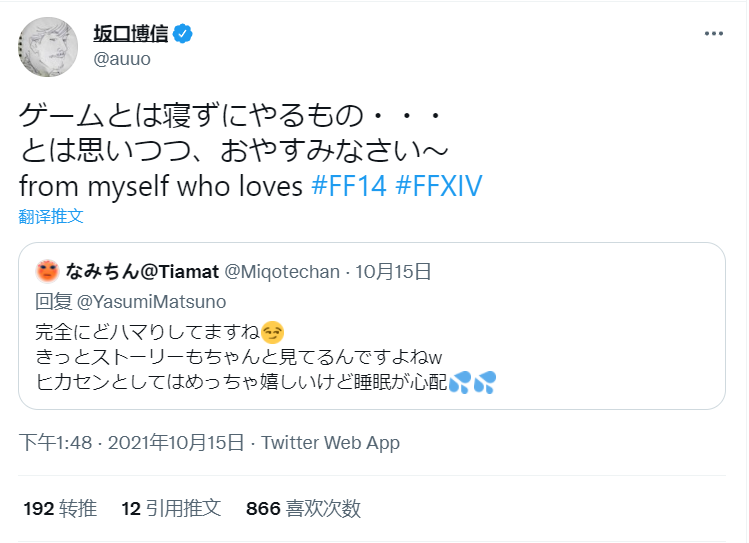View the 12 引用推文 quote tweets

tap(170, 508)
